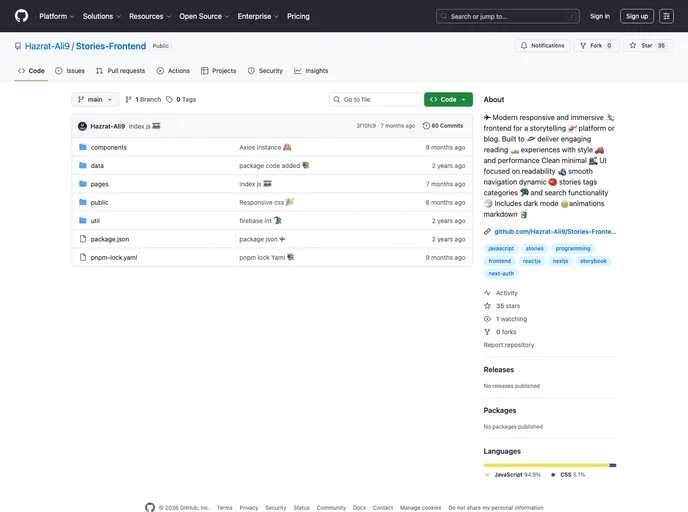Open the Projects tab
688x512 pixels.
(219, 71)
